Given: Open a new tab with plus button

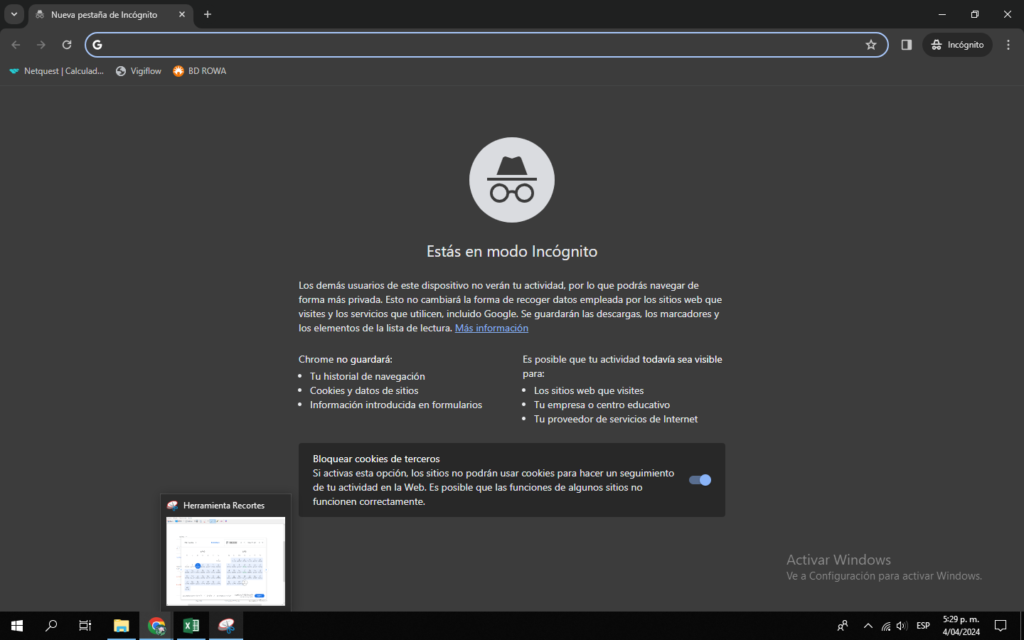Looking at the screenshot, I should [208, 15].
